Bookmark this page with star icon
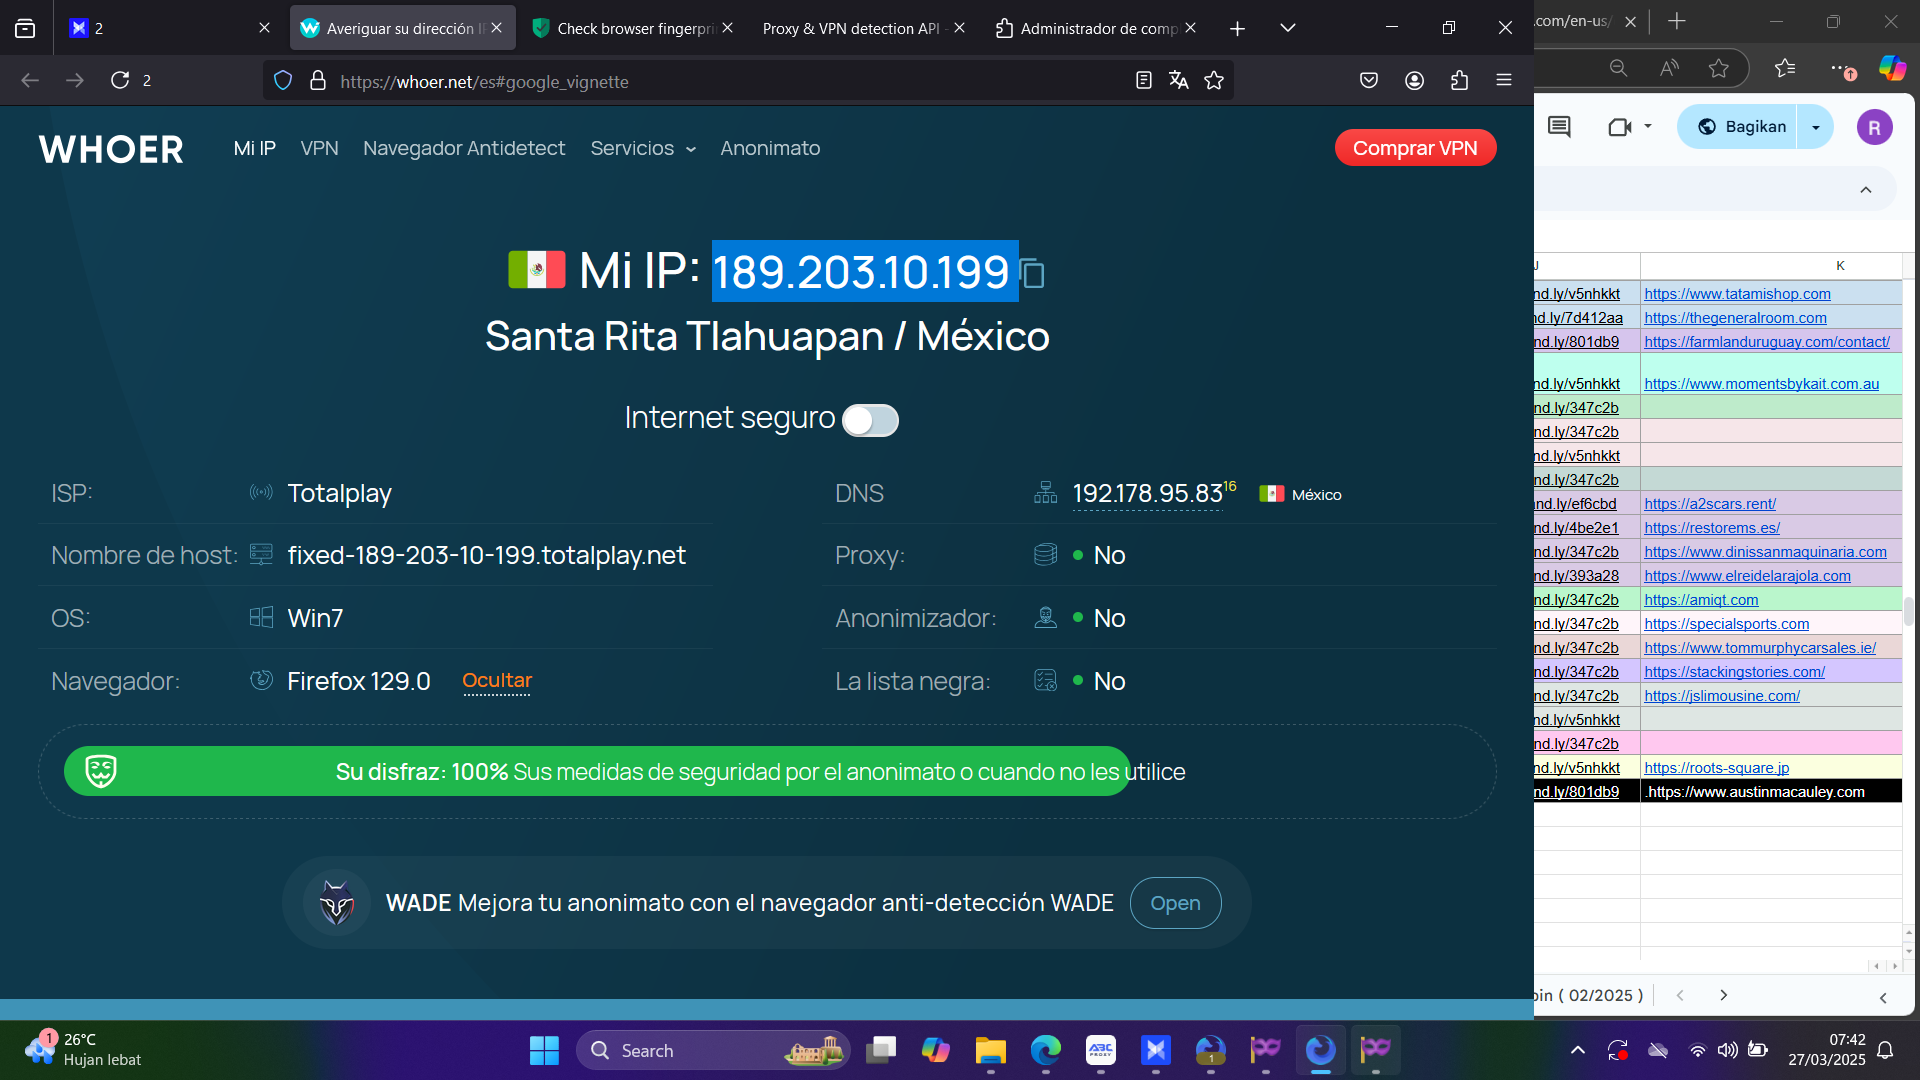 (x=1214, y=81)
